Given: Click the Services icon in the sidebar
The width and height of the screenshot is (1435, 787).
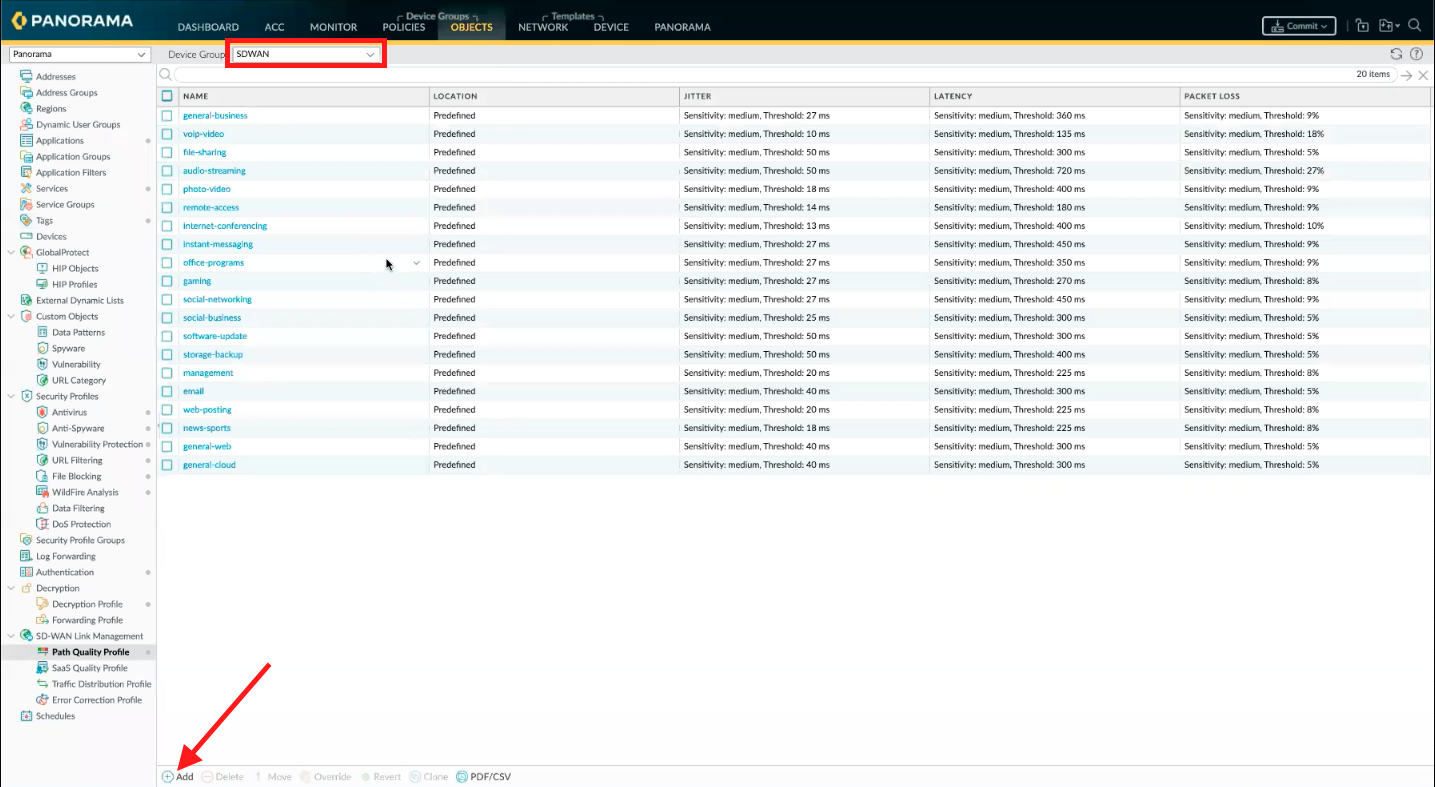Looking at the screenshot, I should 27,188.
